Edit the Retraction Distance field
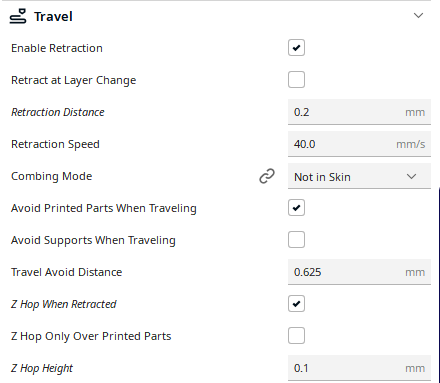440x383 pixels. [x=359, y=112]
